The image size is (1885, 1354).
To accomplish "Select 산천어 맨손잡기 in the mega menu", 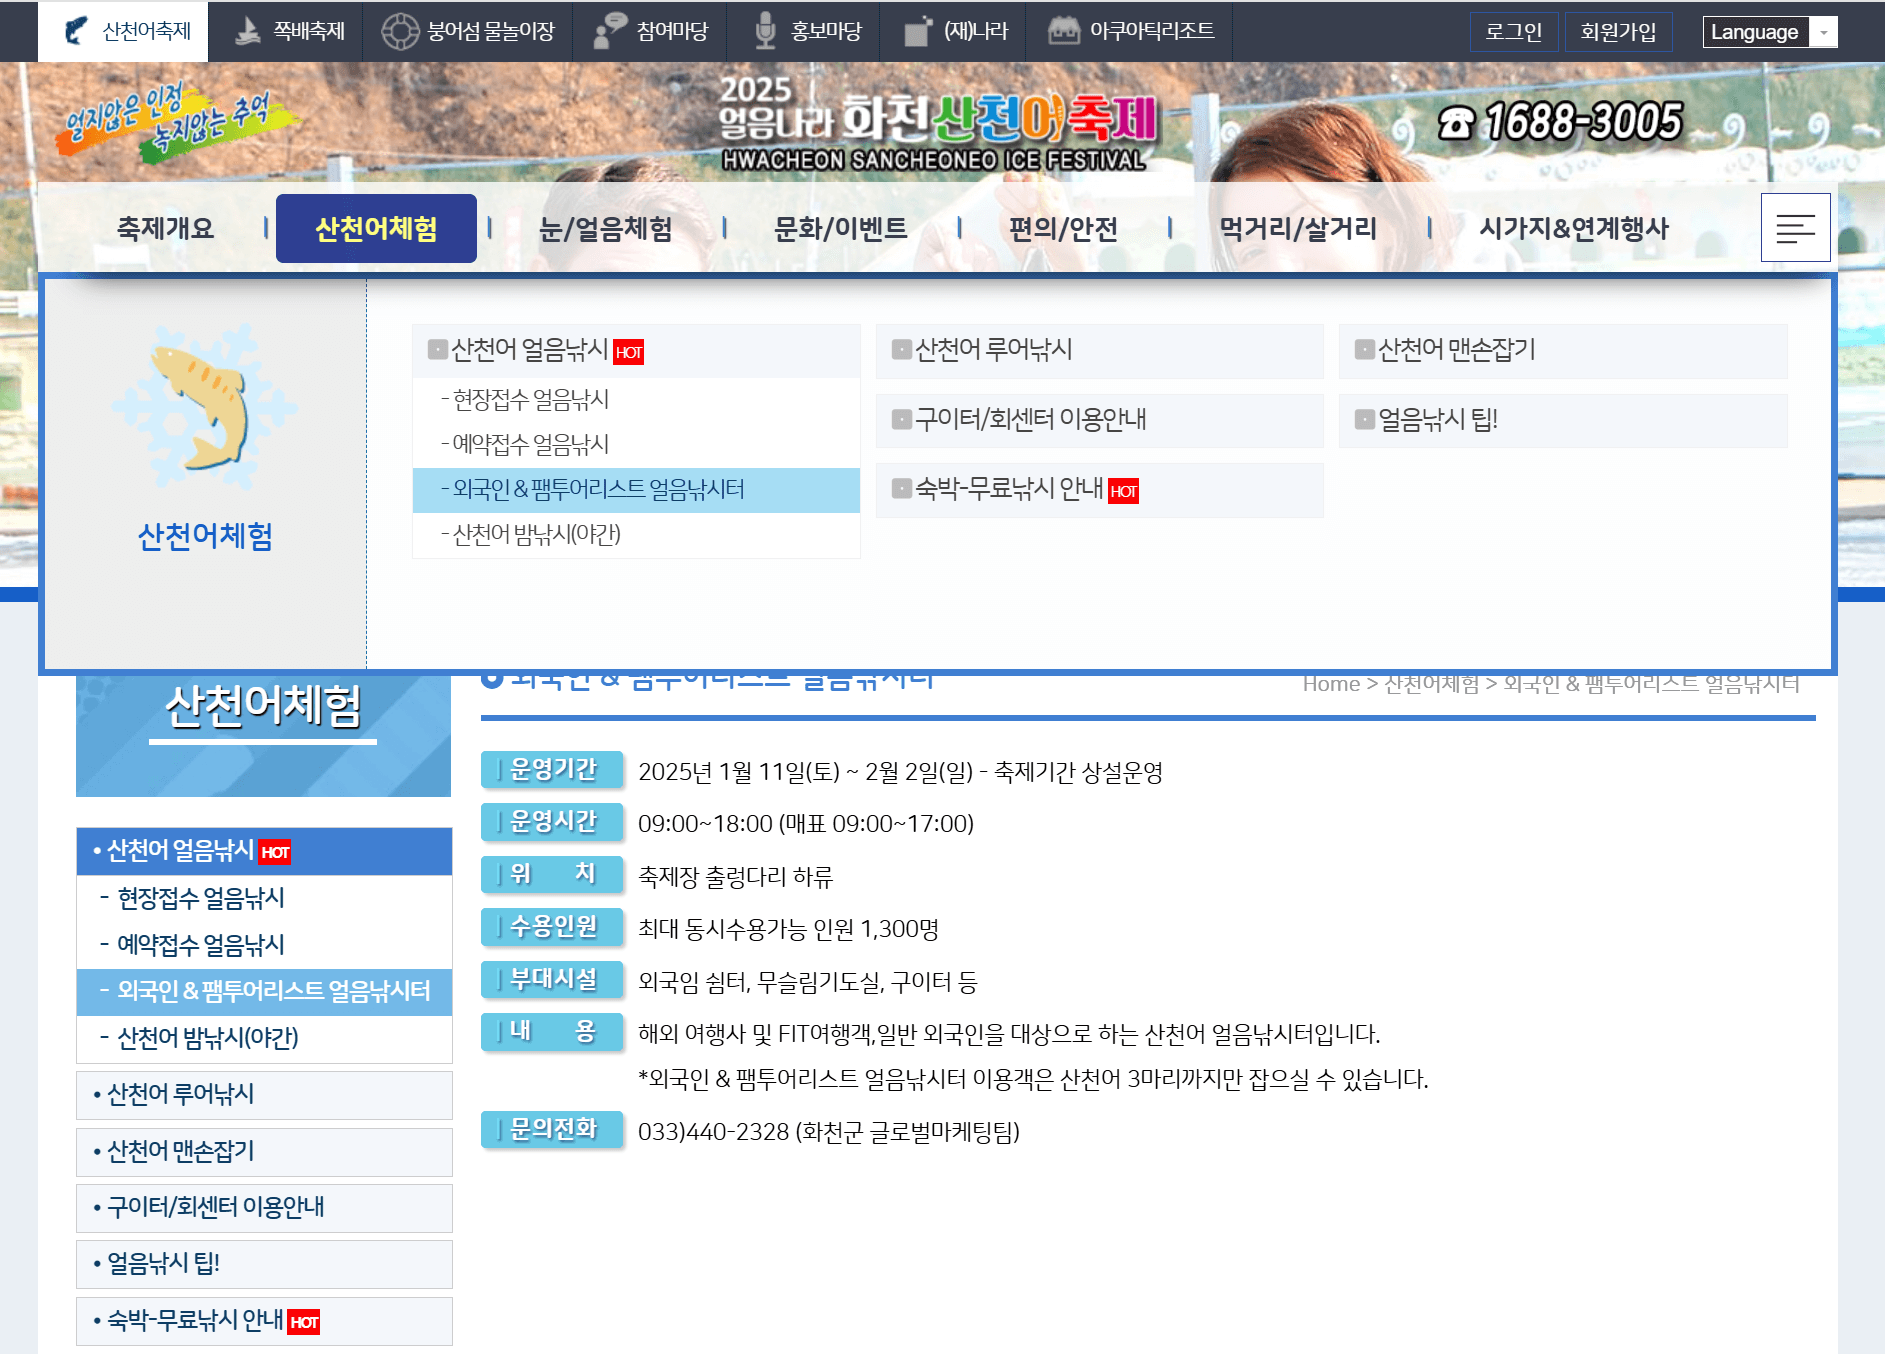I will point(1563,350).
